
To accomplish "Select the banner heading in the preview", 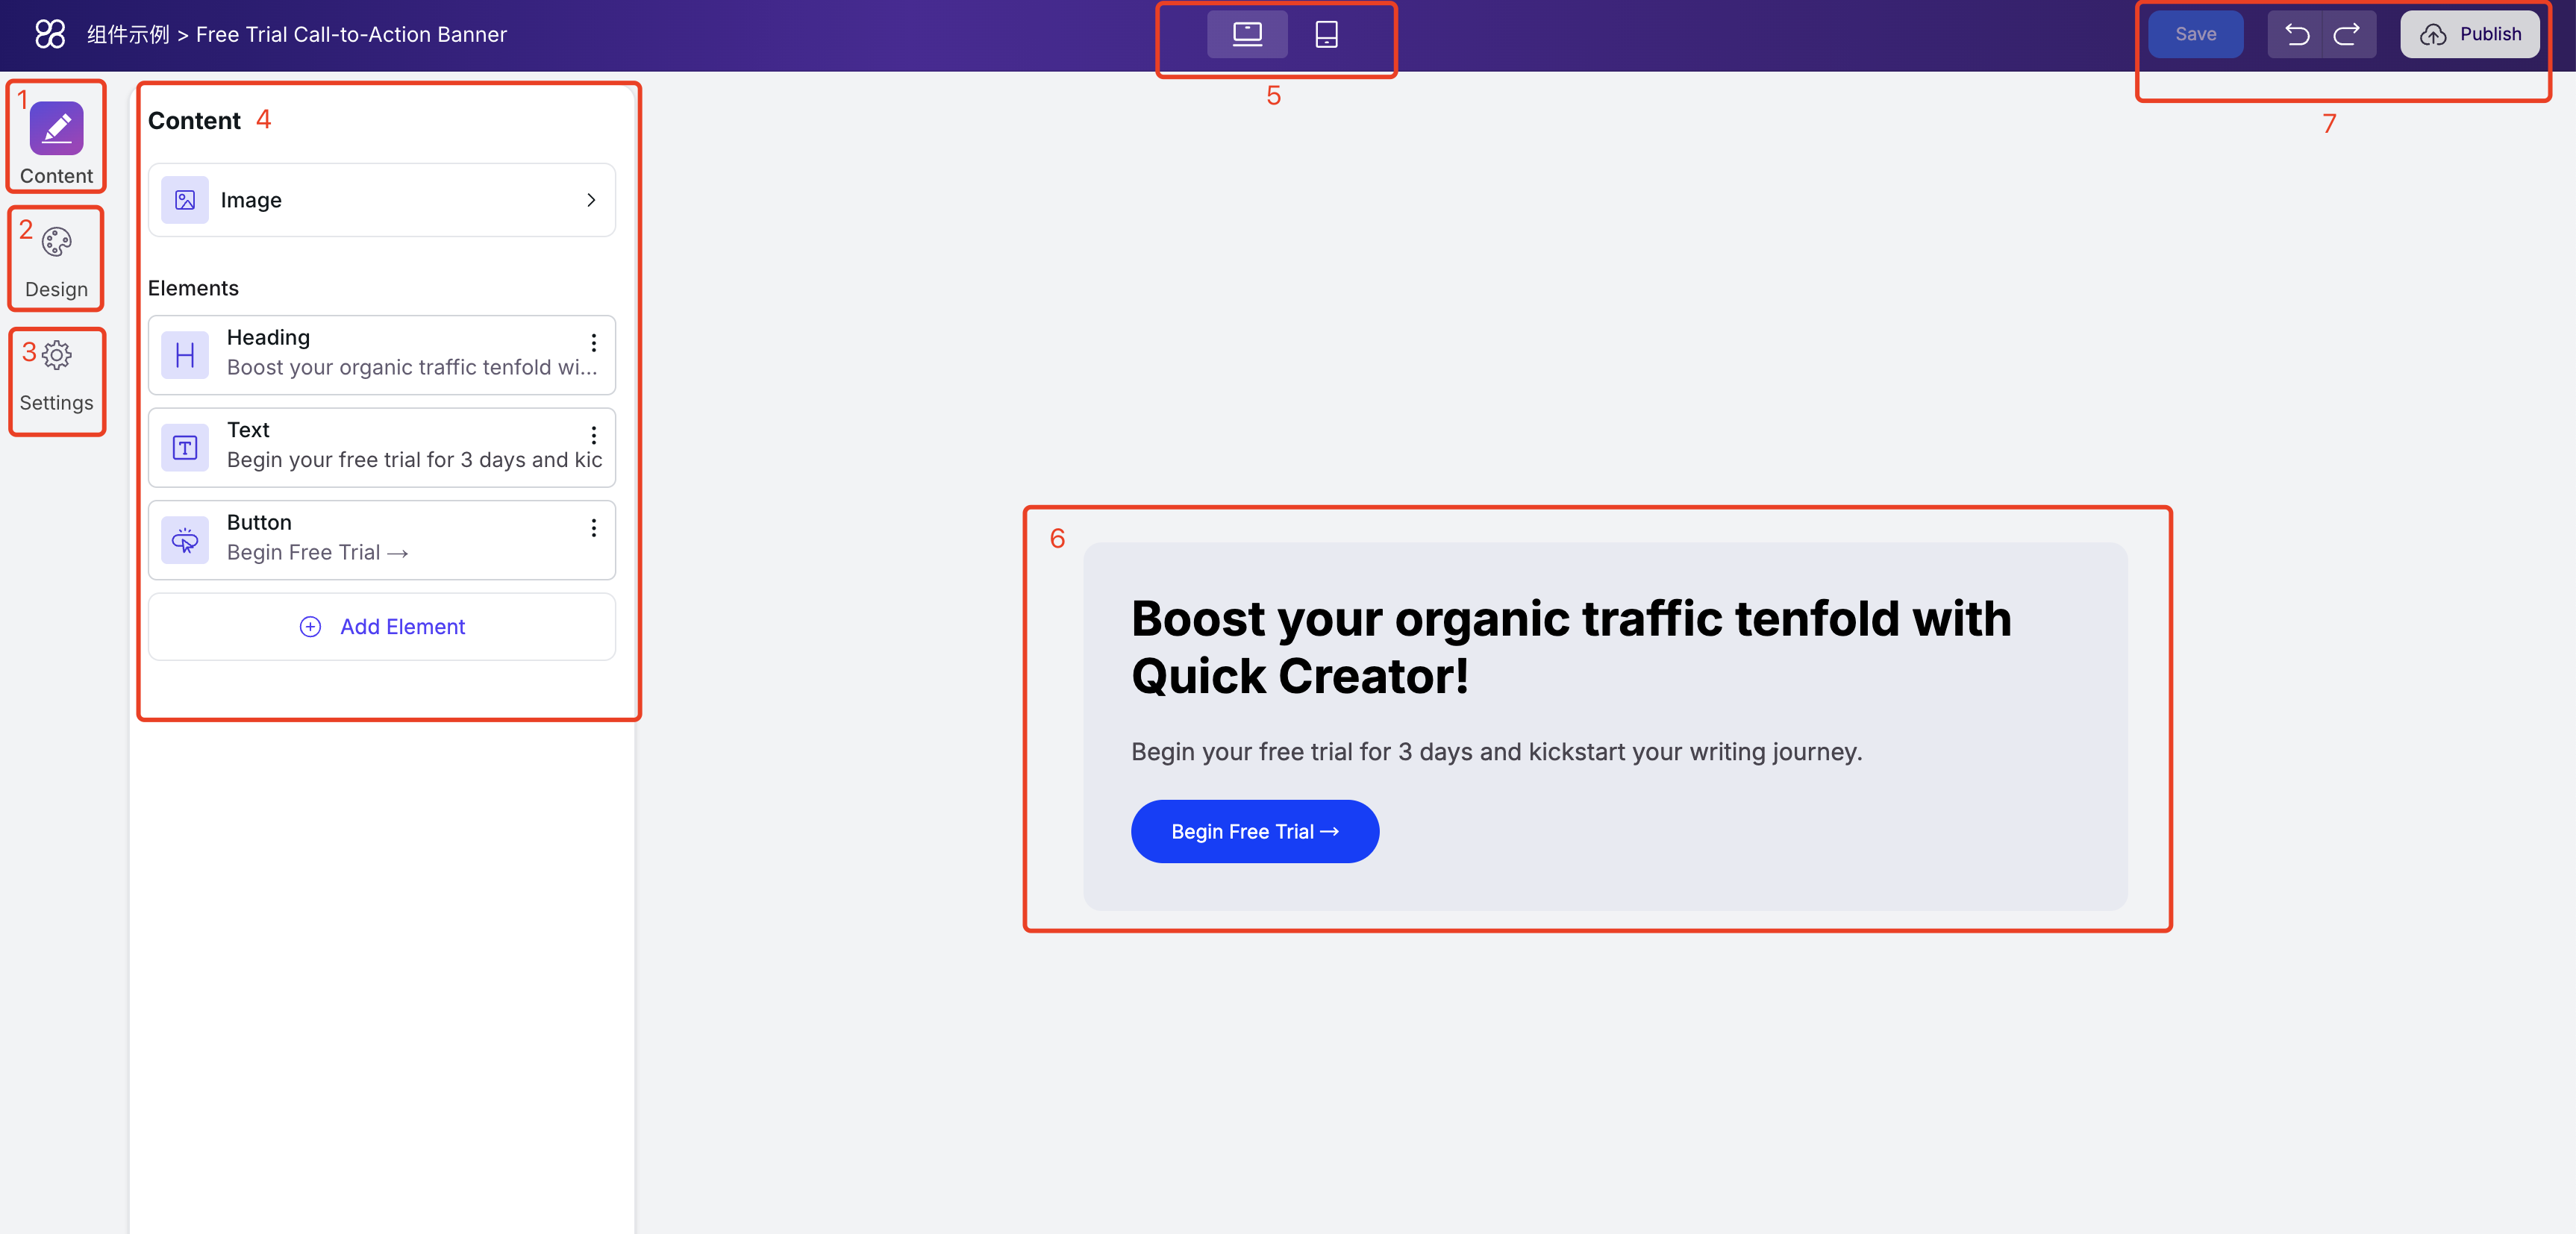I will [1570, 647].
